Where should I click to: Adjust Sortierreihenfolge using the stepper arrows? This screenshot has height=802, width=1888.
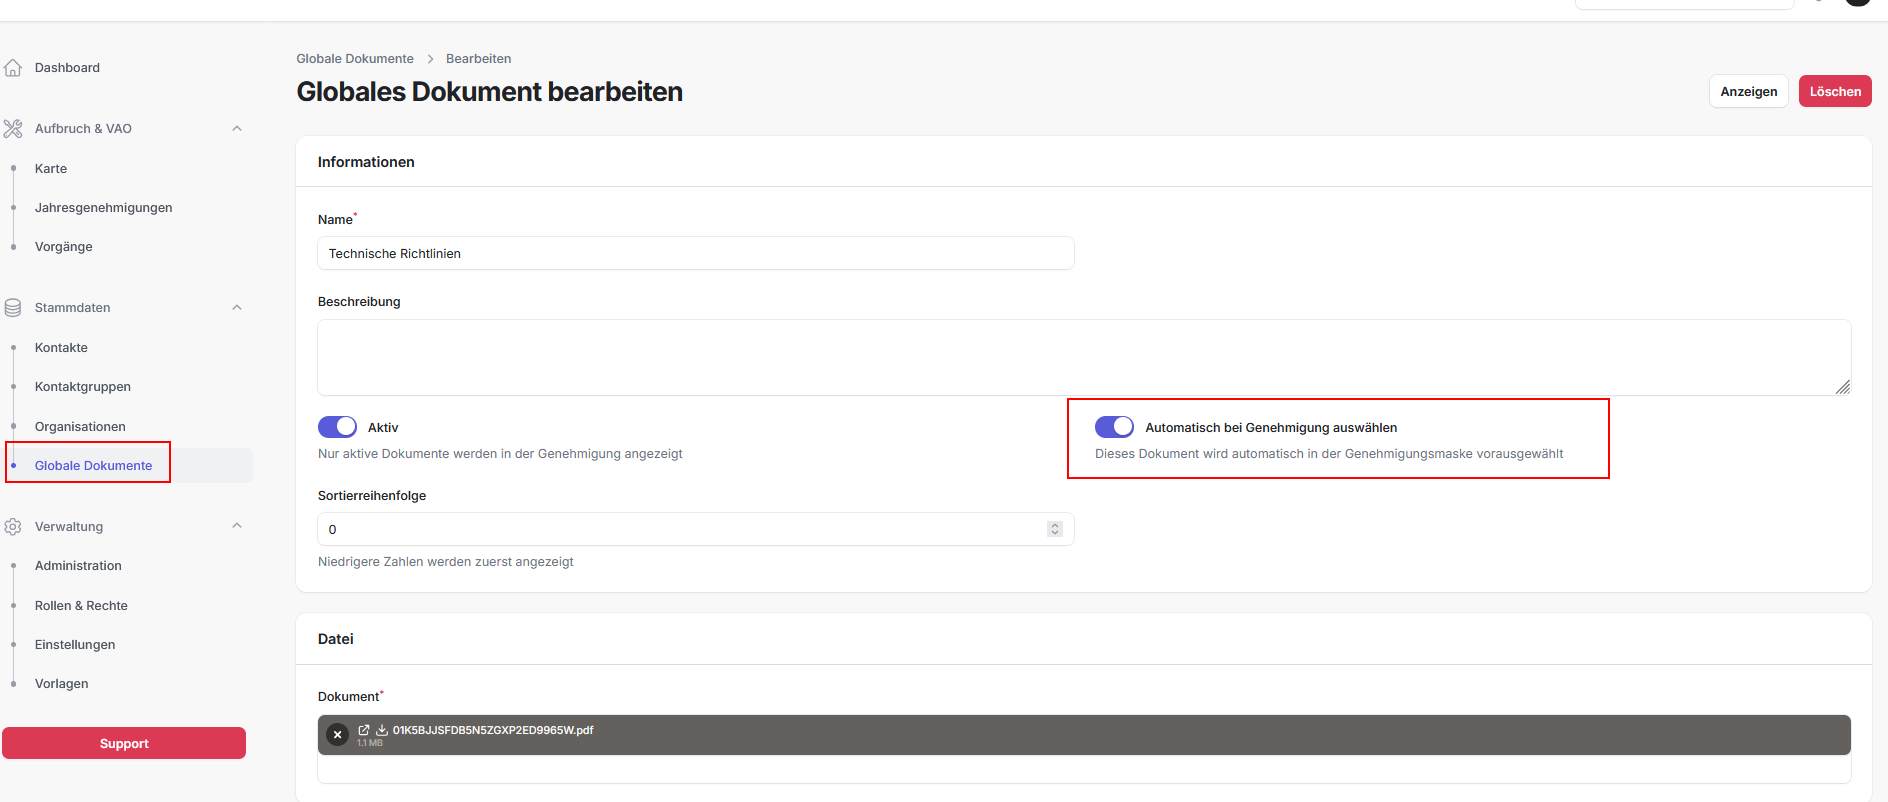(x=1054, y=529)
